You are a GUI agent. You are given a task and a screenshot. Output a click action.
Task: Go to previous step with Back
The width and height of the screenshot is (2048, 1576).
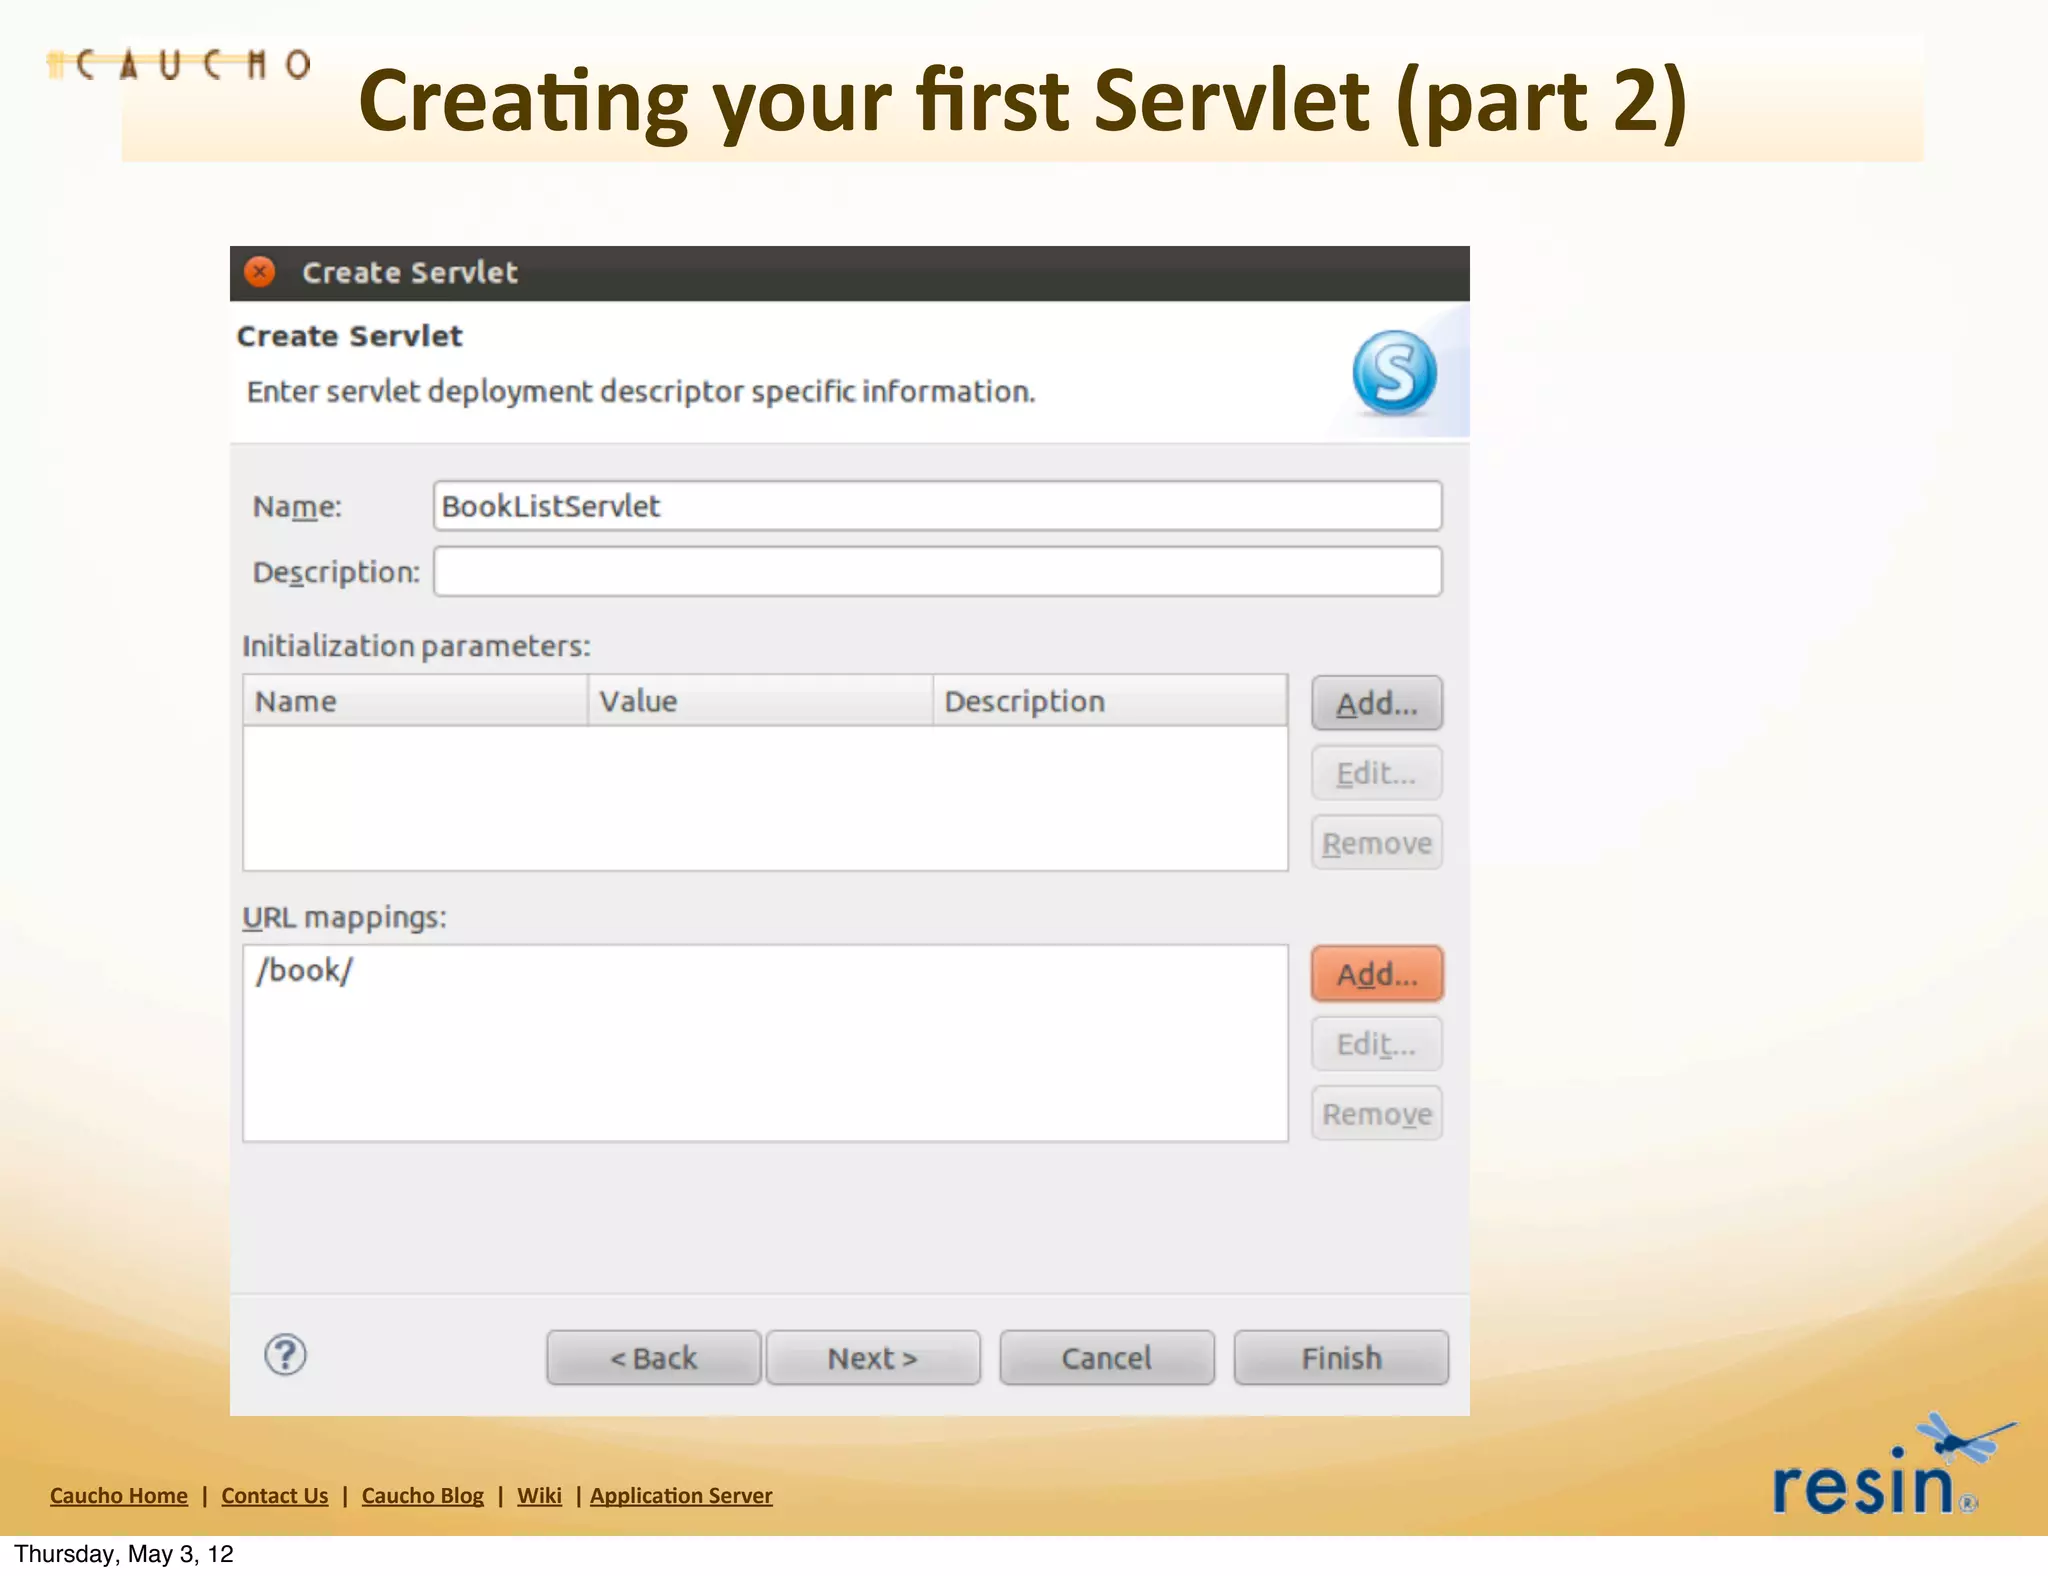(x=653, y=1358)
